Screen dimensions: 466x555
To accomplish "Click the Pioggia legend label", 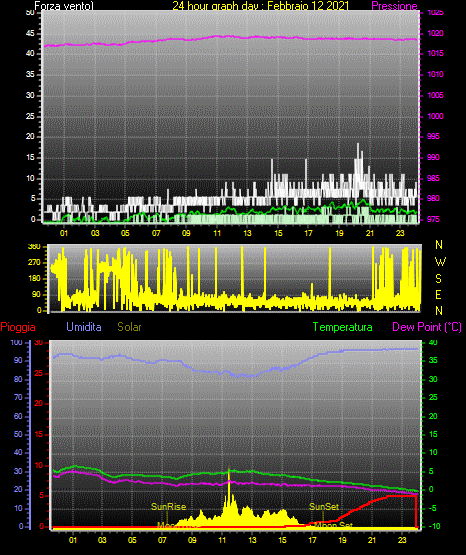I will pos(18,327).
